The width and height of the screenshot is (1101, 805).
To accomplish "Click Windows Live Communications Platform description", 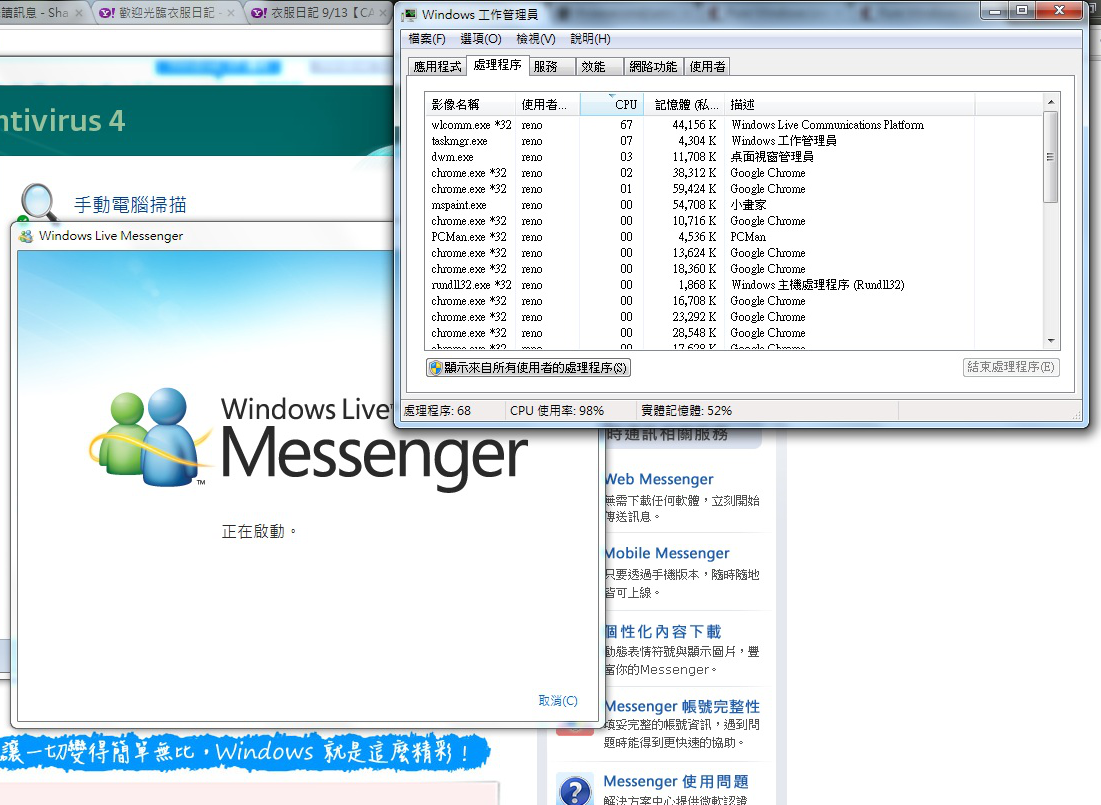I will pyautogui.click(x=827, y=125).
